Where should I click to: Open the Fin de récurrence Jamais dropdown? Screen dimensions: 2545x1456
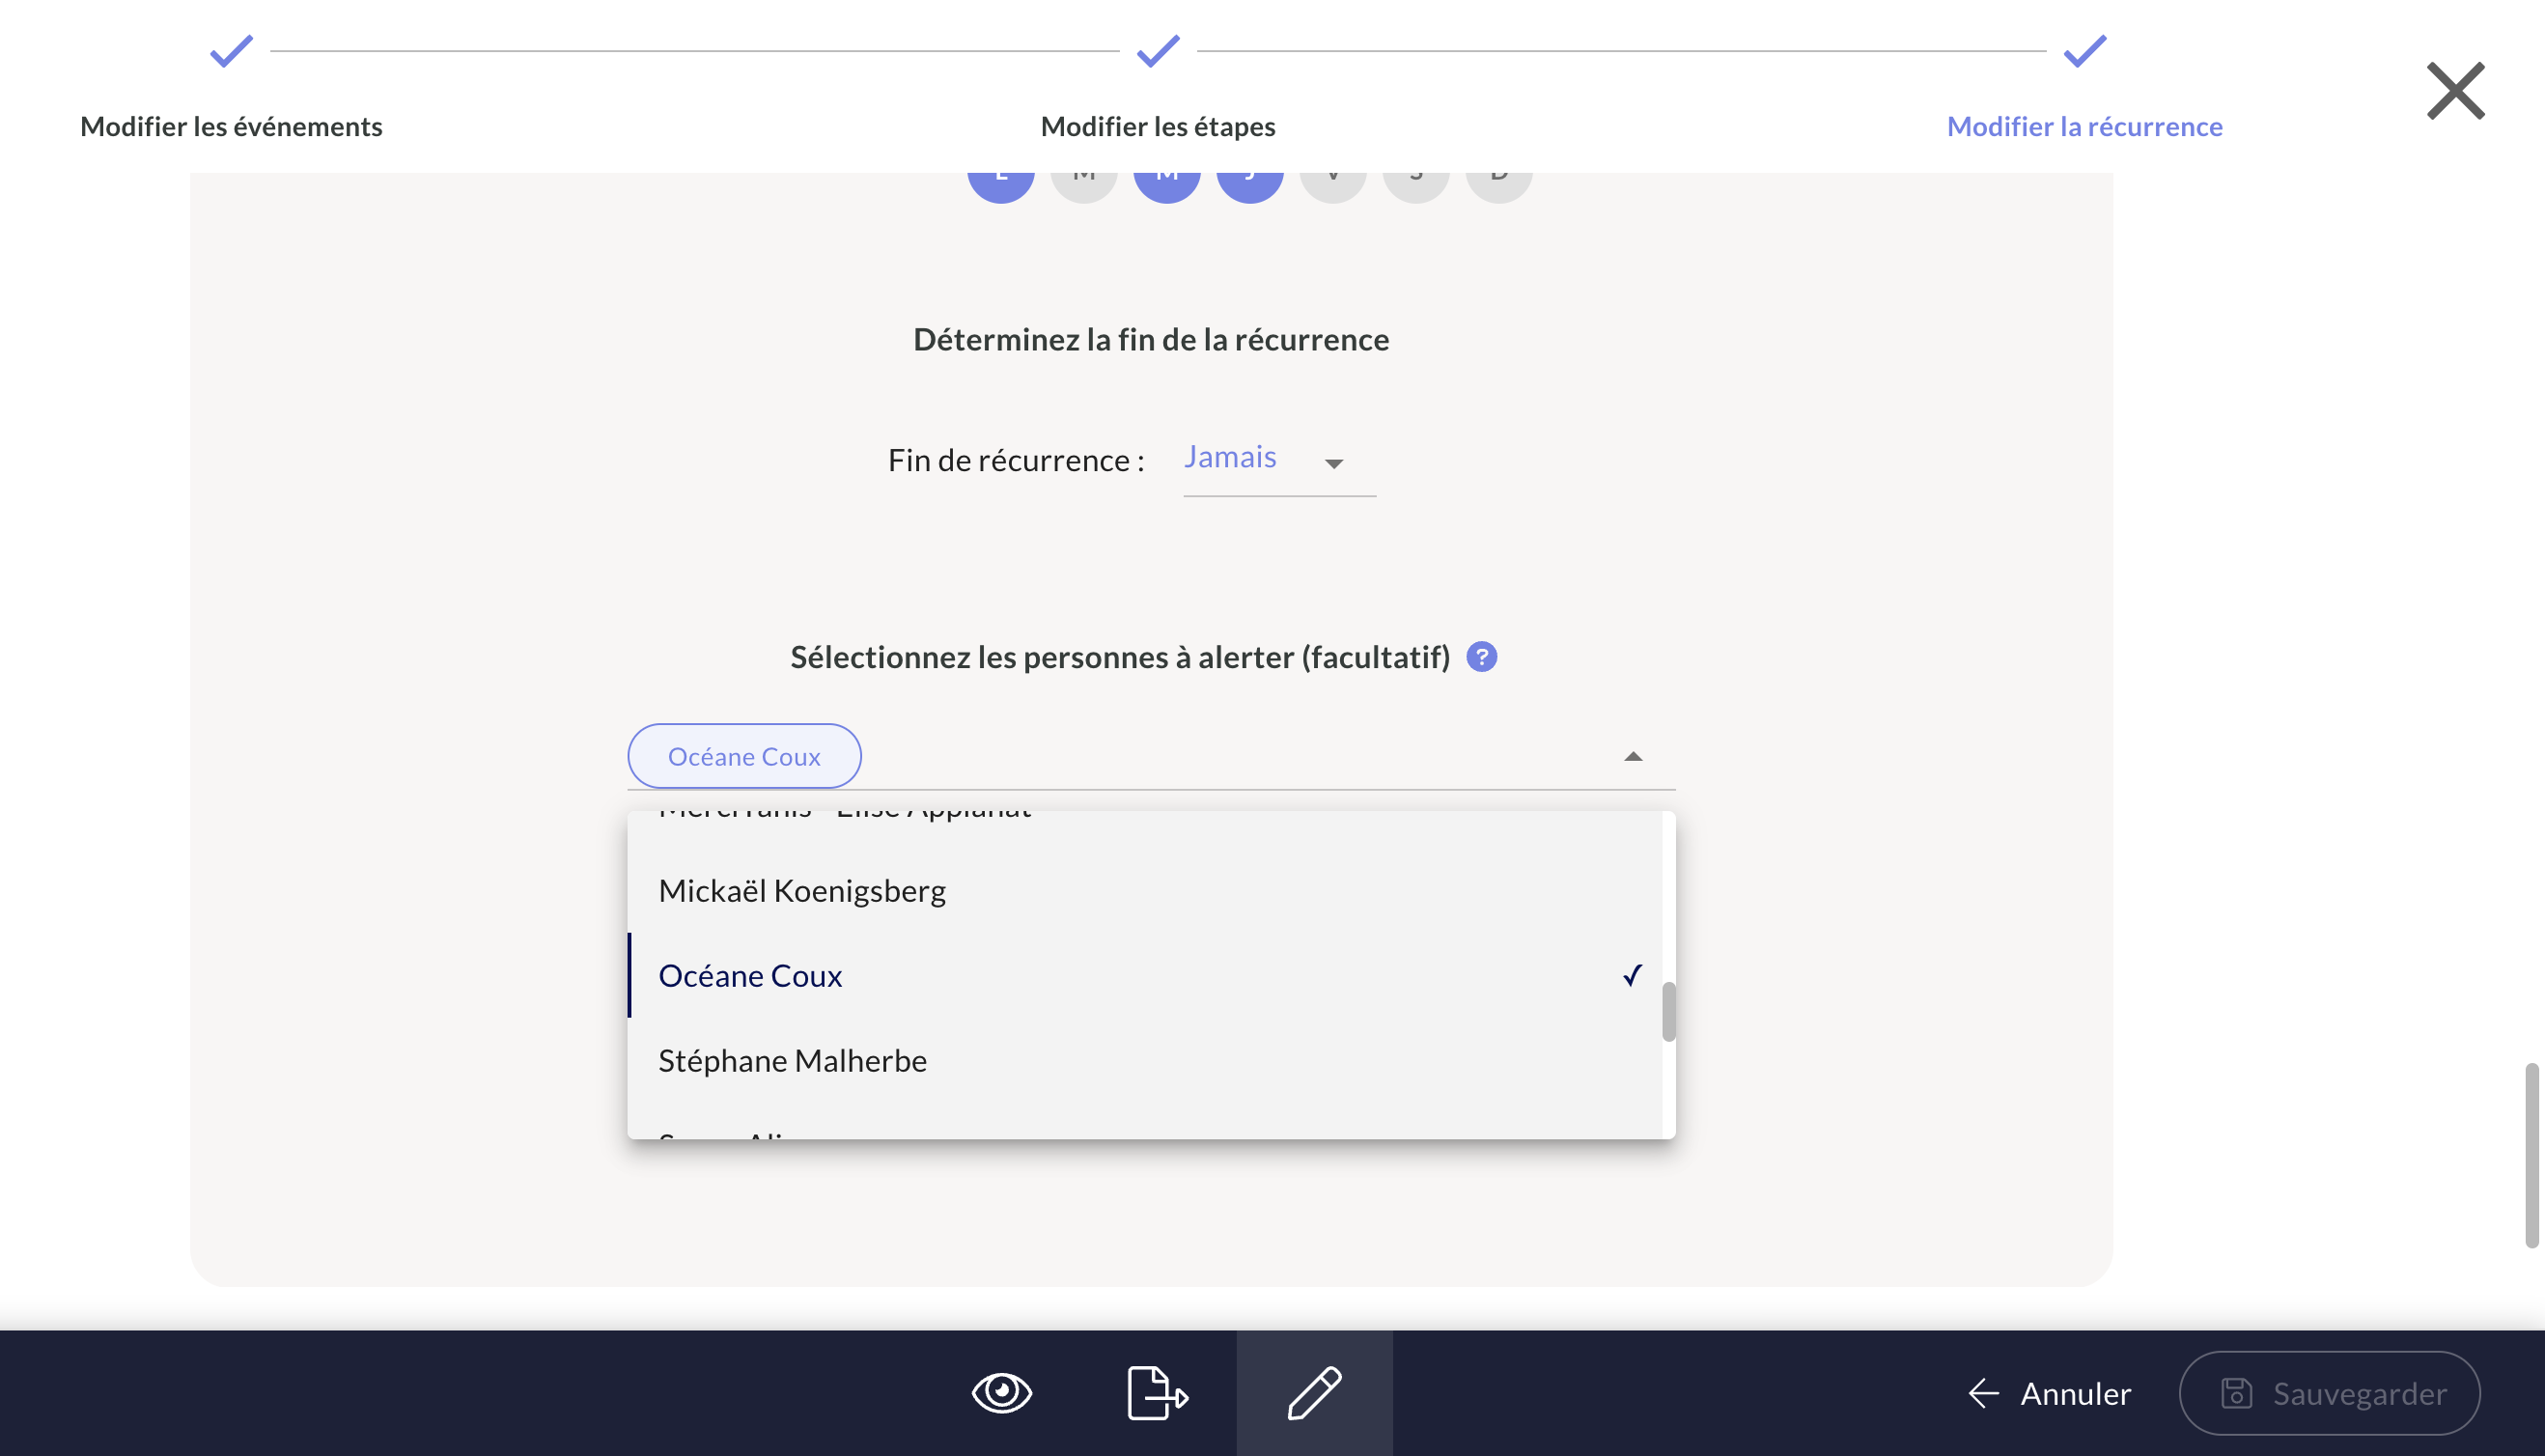coord(1230,458)
